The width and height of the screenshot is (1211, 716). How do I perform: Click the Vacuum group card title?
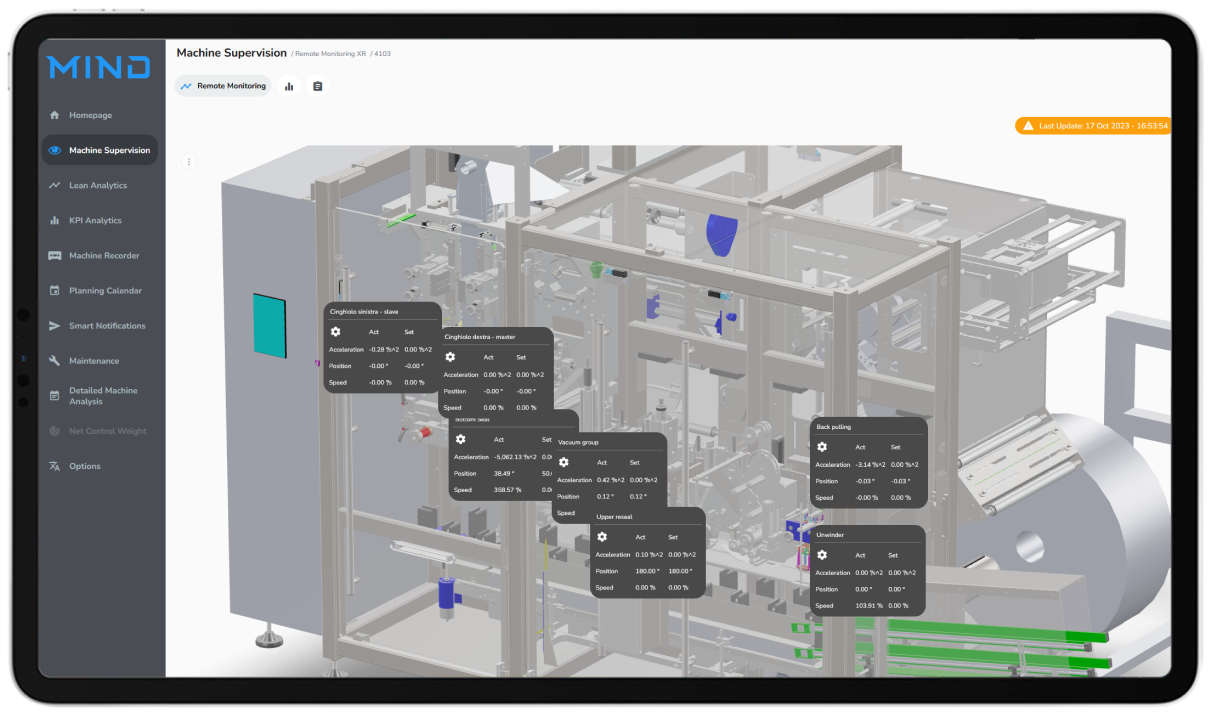tap(578, 442)
